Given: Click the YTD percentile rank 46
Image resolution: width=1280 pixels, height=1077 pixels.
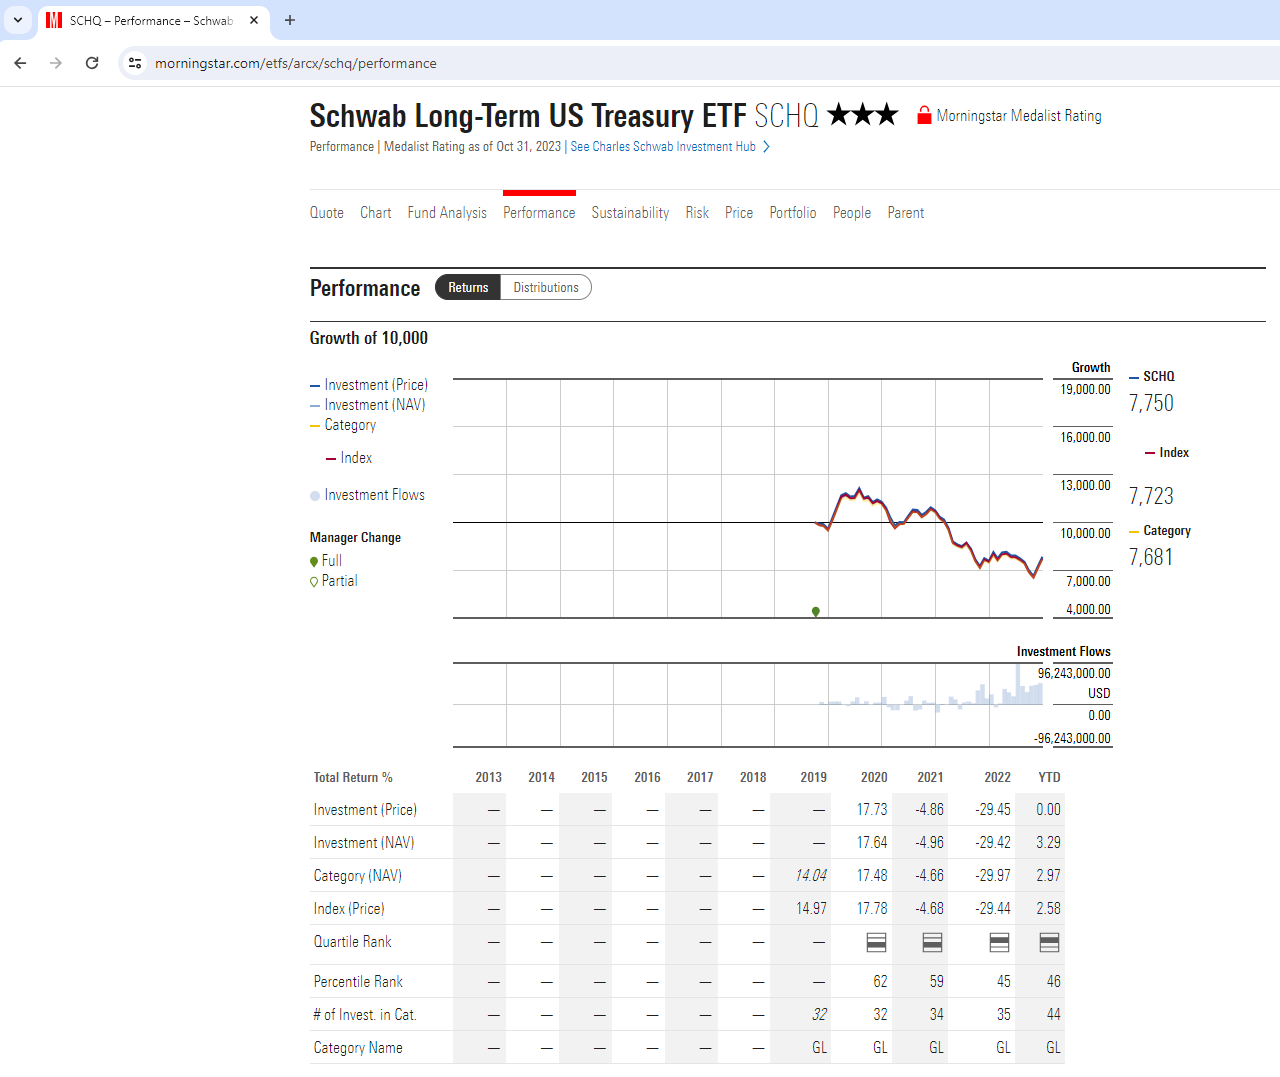Looking at the screenshot, I should pyautogui.click(x=1053, y=982).
